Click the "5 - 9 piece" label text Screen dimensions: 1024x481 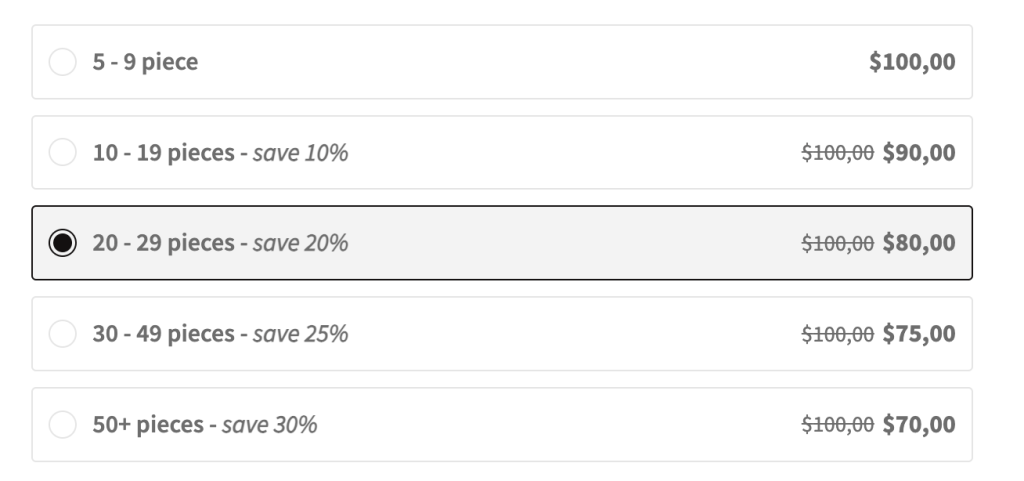point(145,62)
